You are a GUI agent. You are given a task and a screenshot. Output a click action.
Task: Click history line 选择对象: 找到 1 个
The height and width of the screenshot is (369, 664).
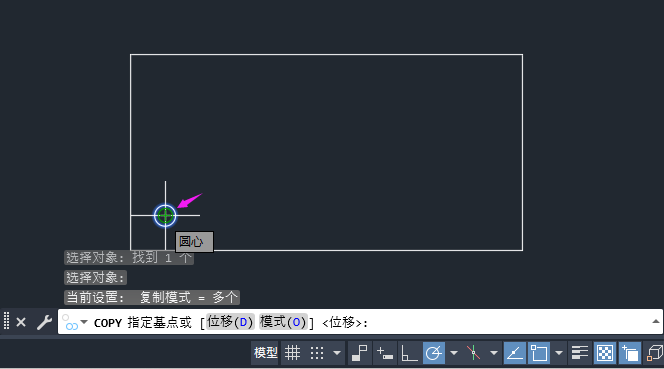click(129, 258)
